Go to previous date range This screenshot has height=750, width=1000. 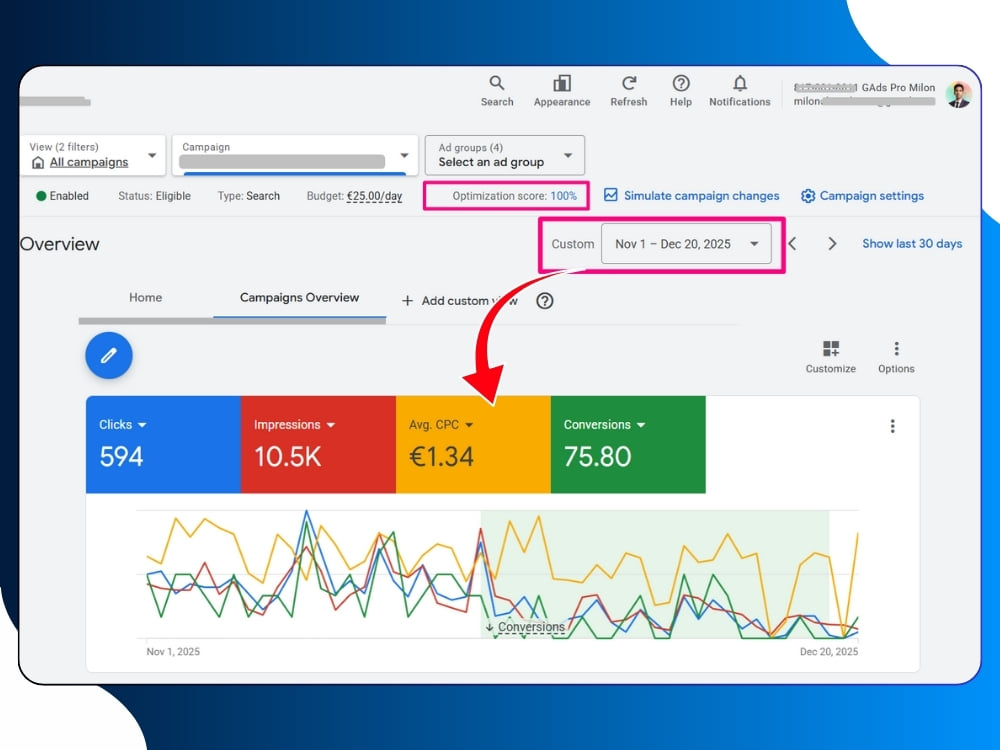click(793, 244)
